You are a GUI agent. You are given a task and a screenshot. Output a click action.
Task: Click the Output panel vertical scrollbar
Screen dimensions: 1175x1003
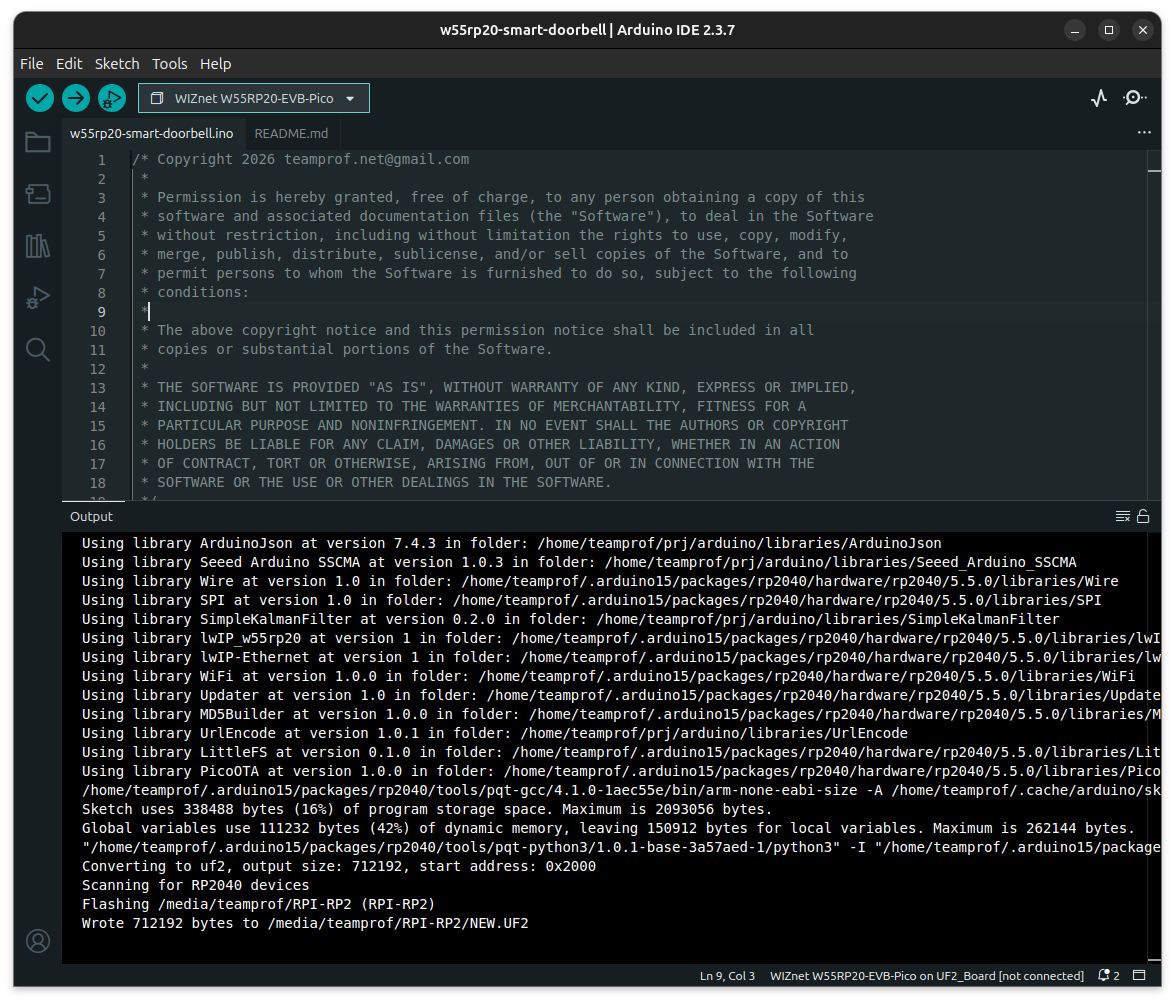click(x=1154, y=747)
